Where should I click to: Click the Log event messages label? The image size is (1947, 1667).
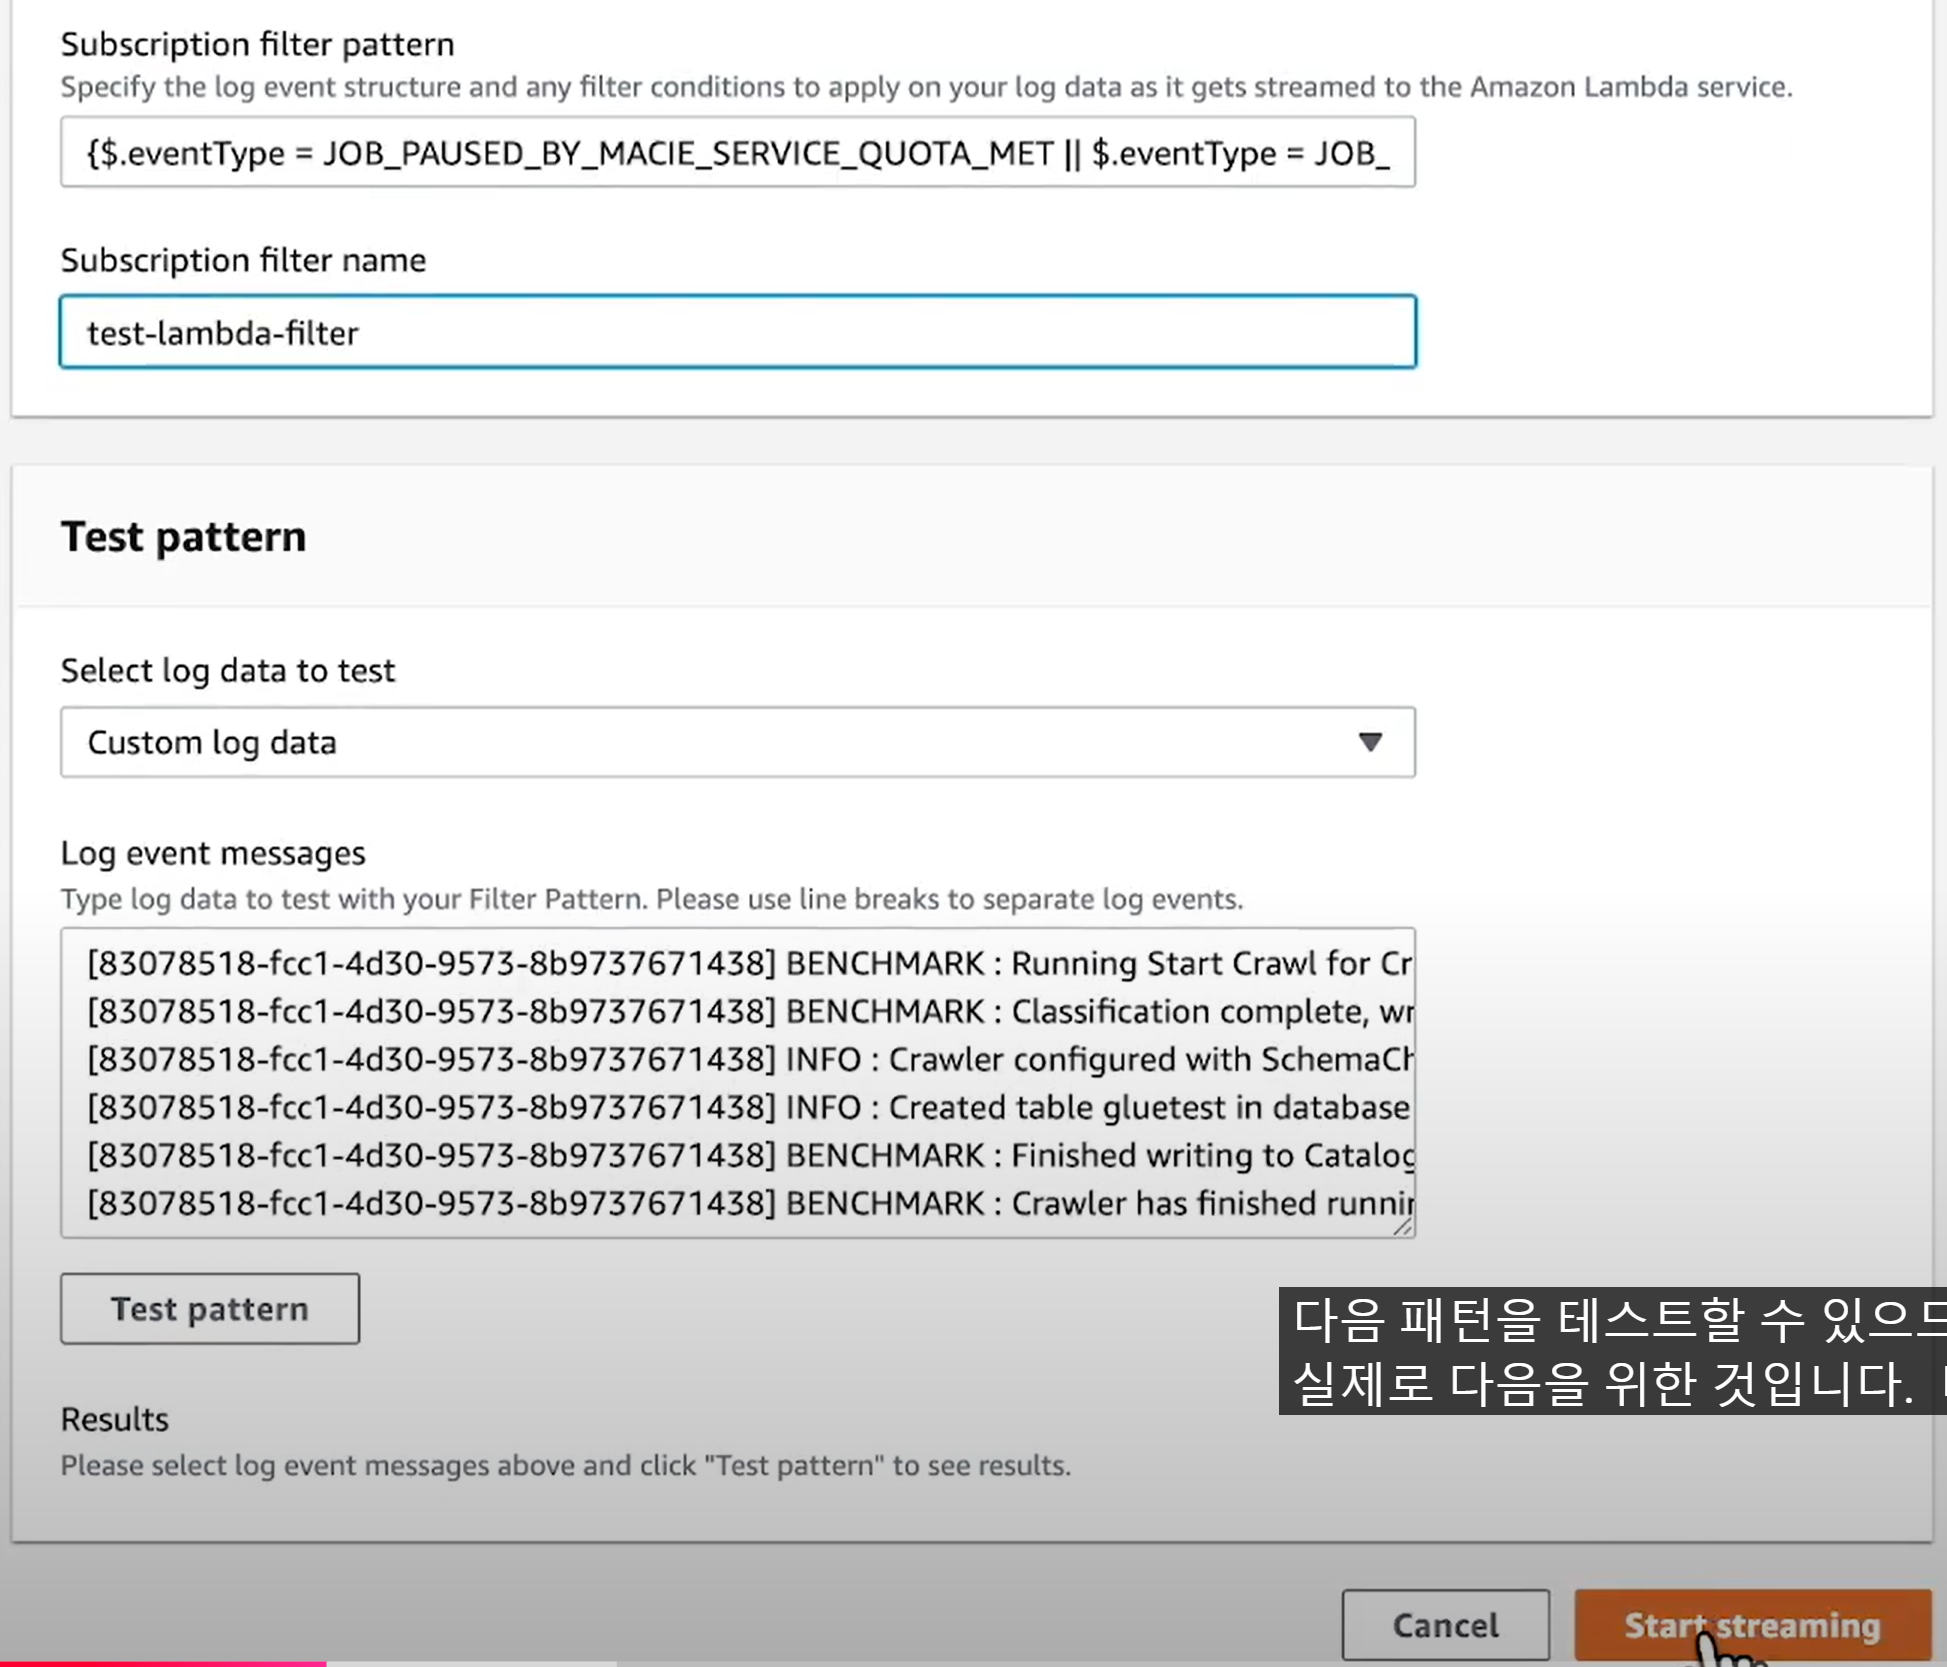pyautogui.click(x=213, y=853)
